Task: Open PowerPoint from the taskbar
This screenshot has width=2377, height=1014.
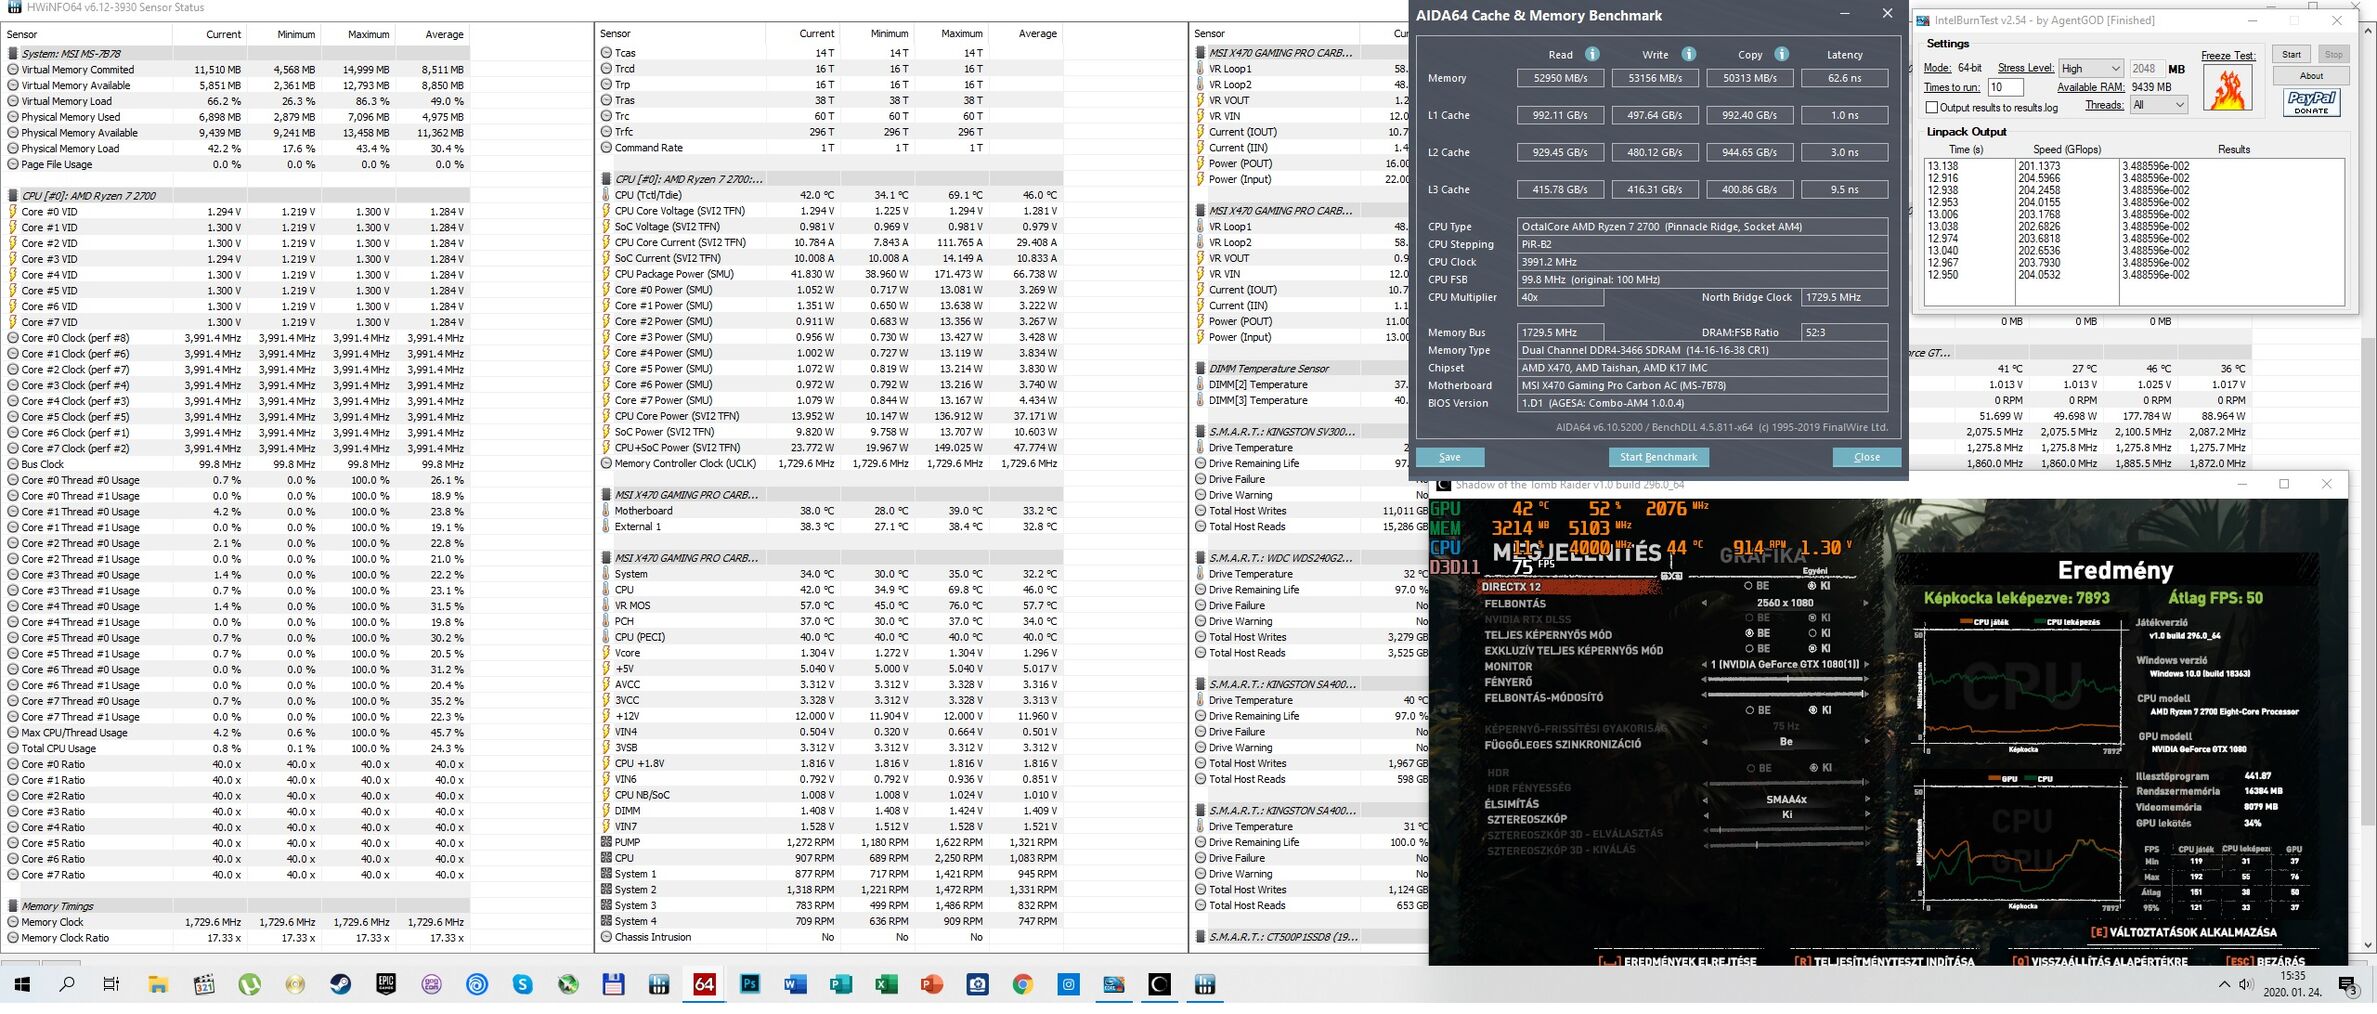Action: point(931,985)
